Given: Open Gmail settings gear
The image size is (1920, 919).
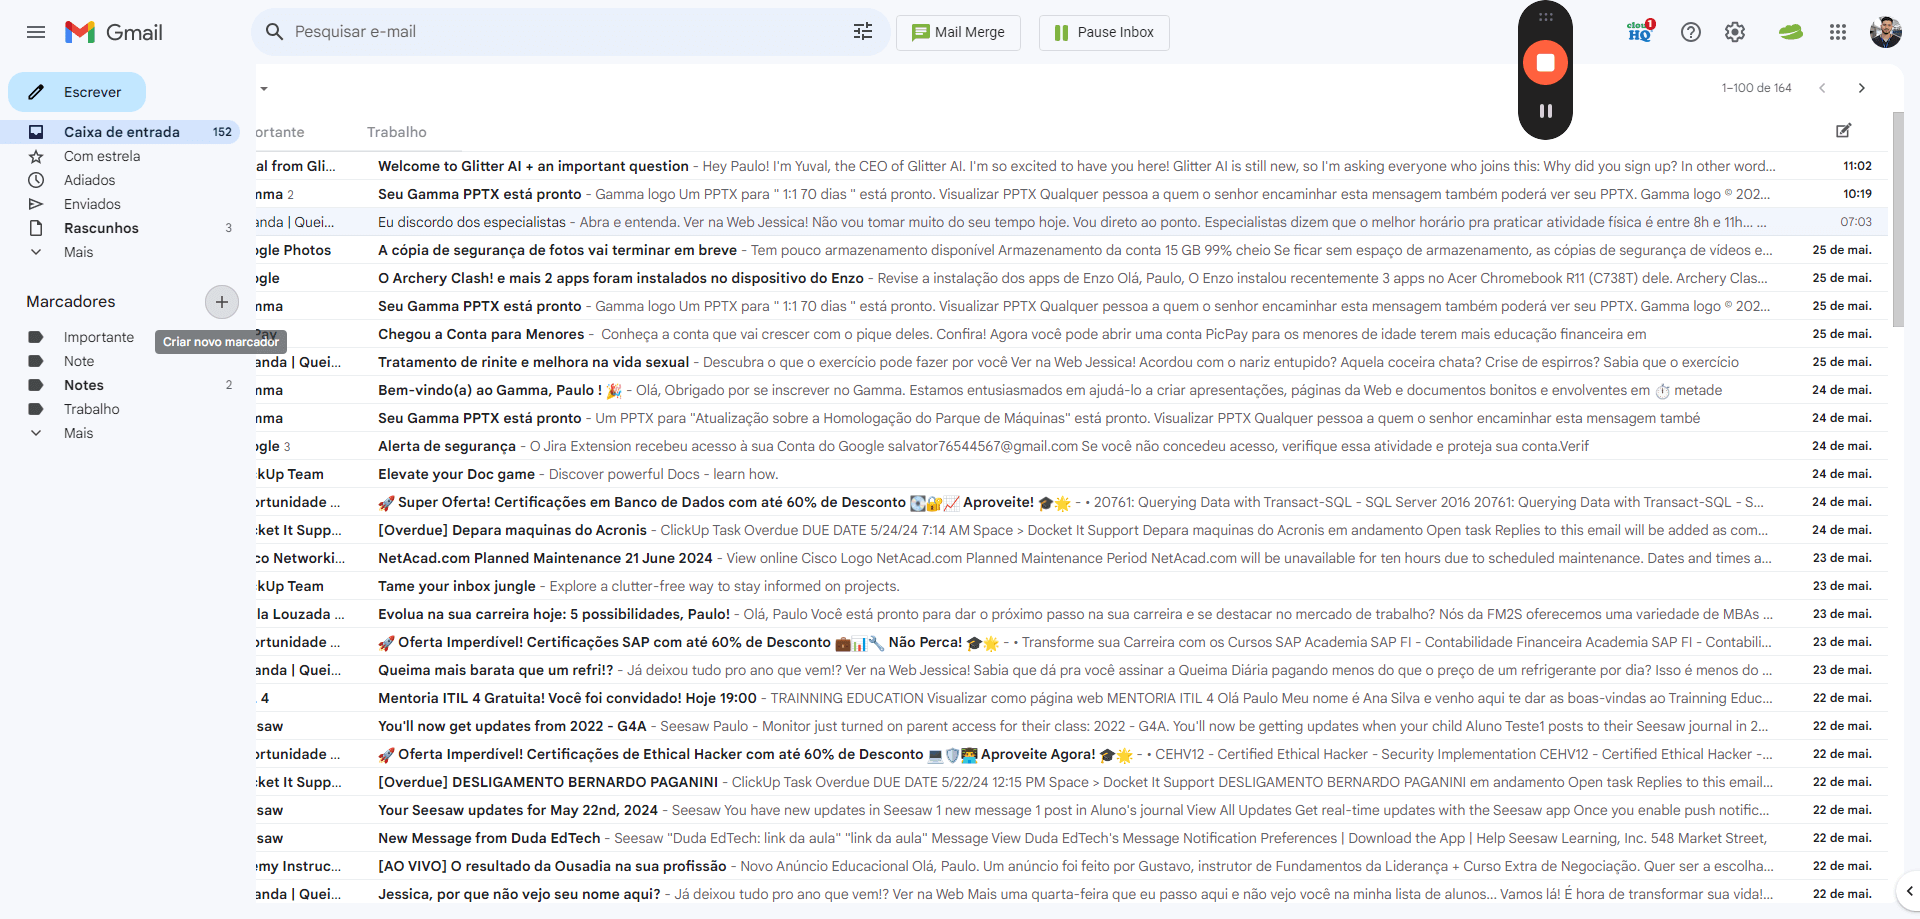Looking at the screenshot, I should coord(1735,32).
